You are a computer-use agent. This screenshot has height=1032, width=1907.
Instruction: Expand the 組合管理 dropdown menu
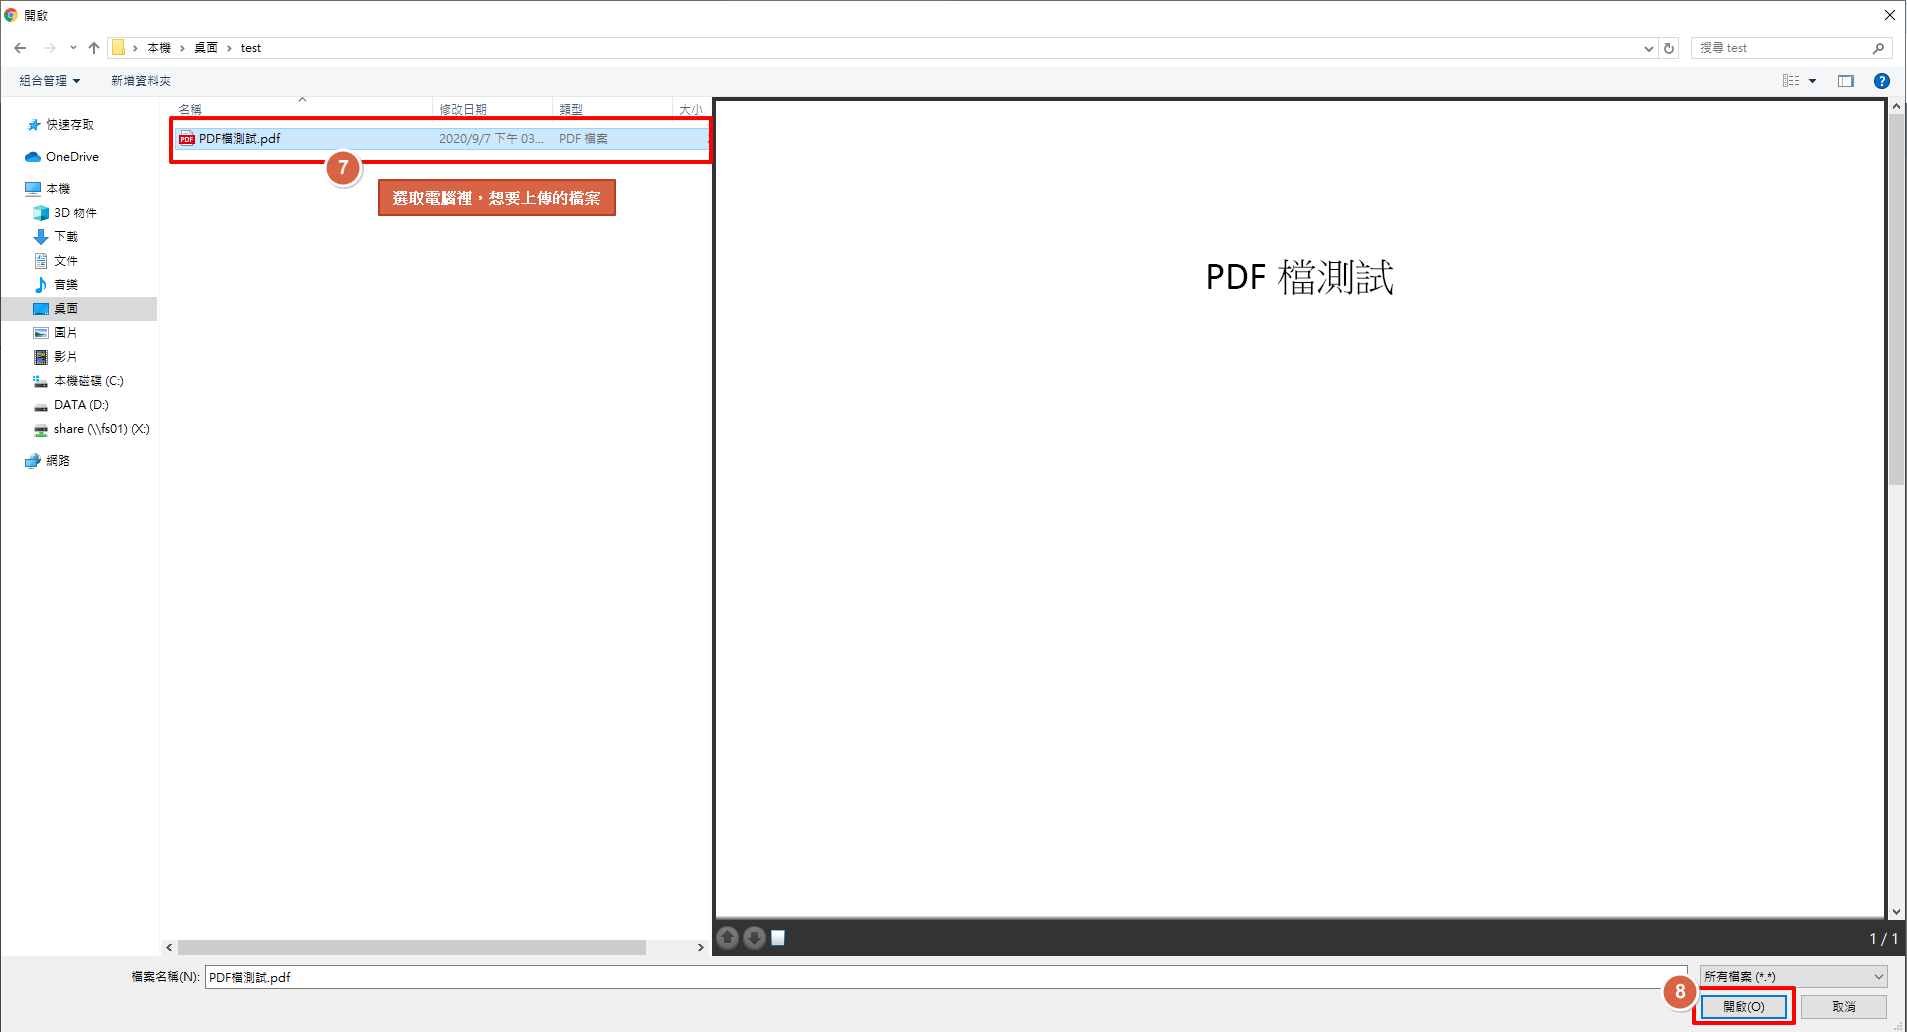[x=49, y=81]
